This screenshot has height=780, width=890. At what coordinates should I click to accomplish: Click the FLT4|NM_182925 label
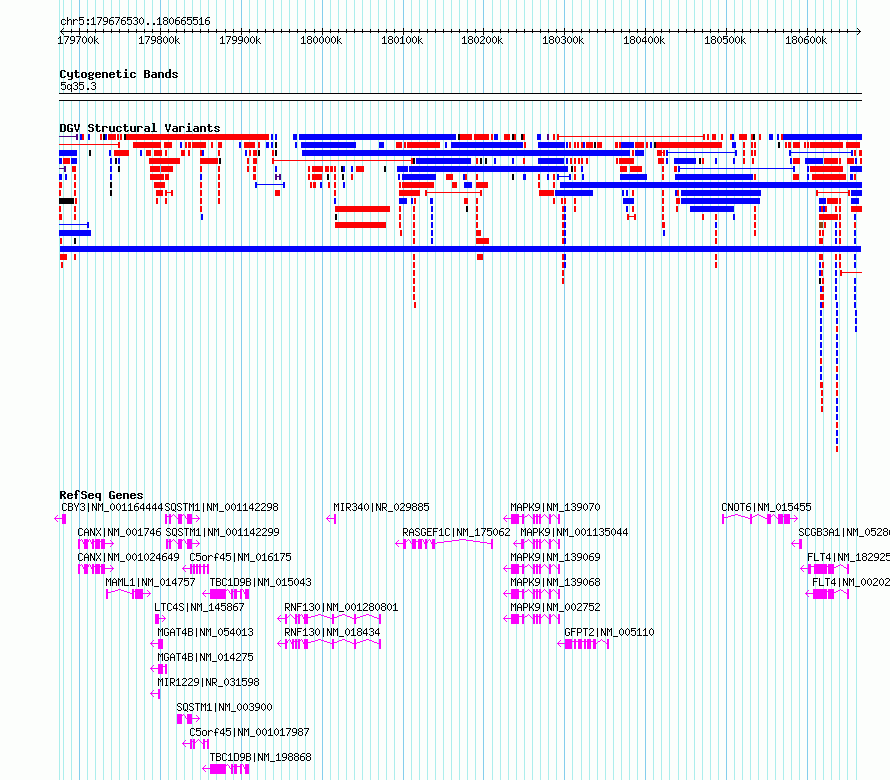click(x=849, y=557)
